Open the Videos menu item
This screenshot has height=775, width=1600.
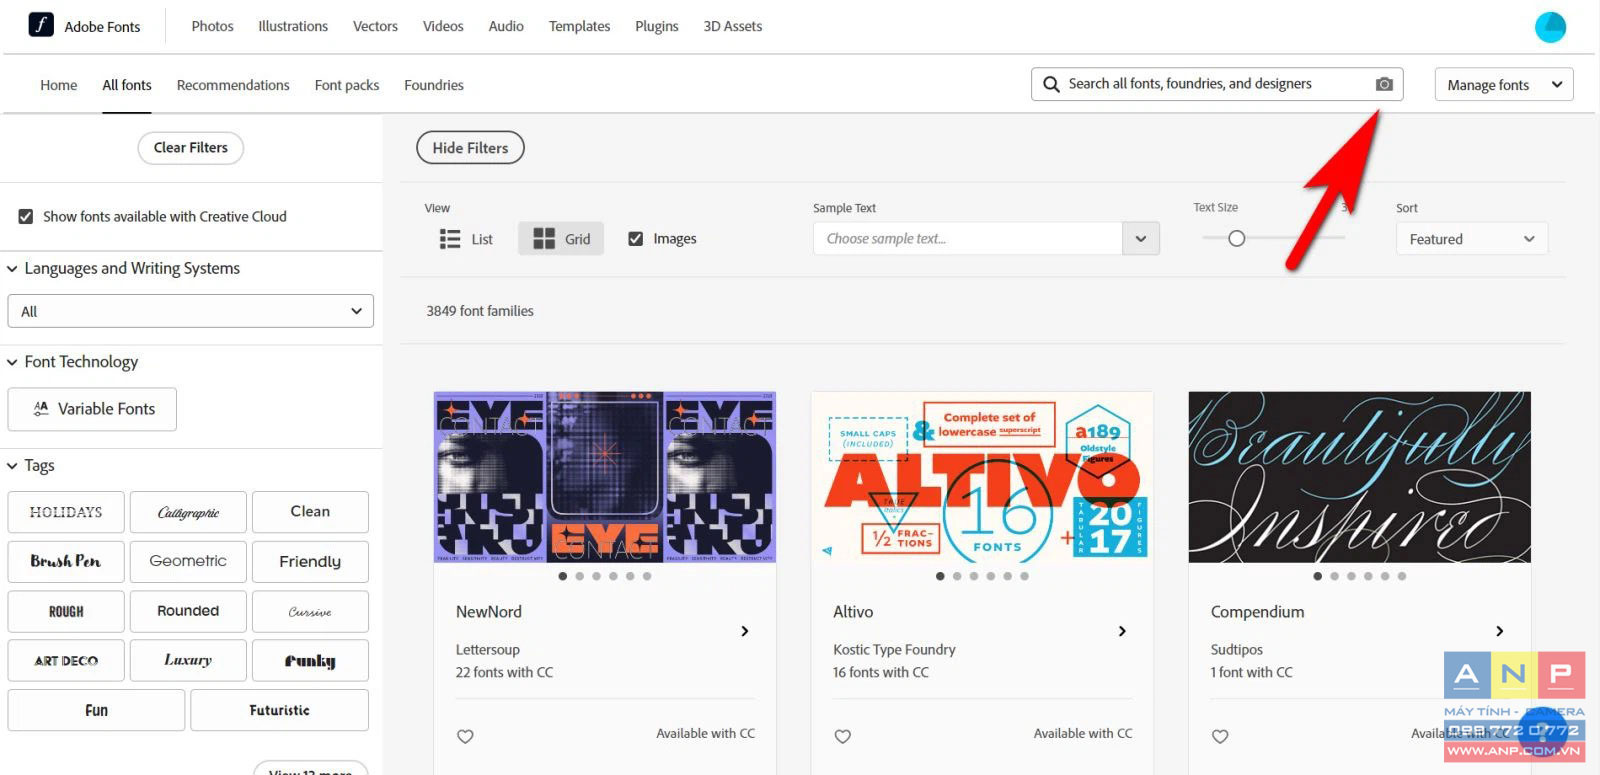coord(443,26)
